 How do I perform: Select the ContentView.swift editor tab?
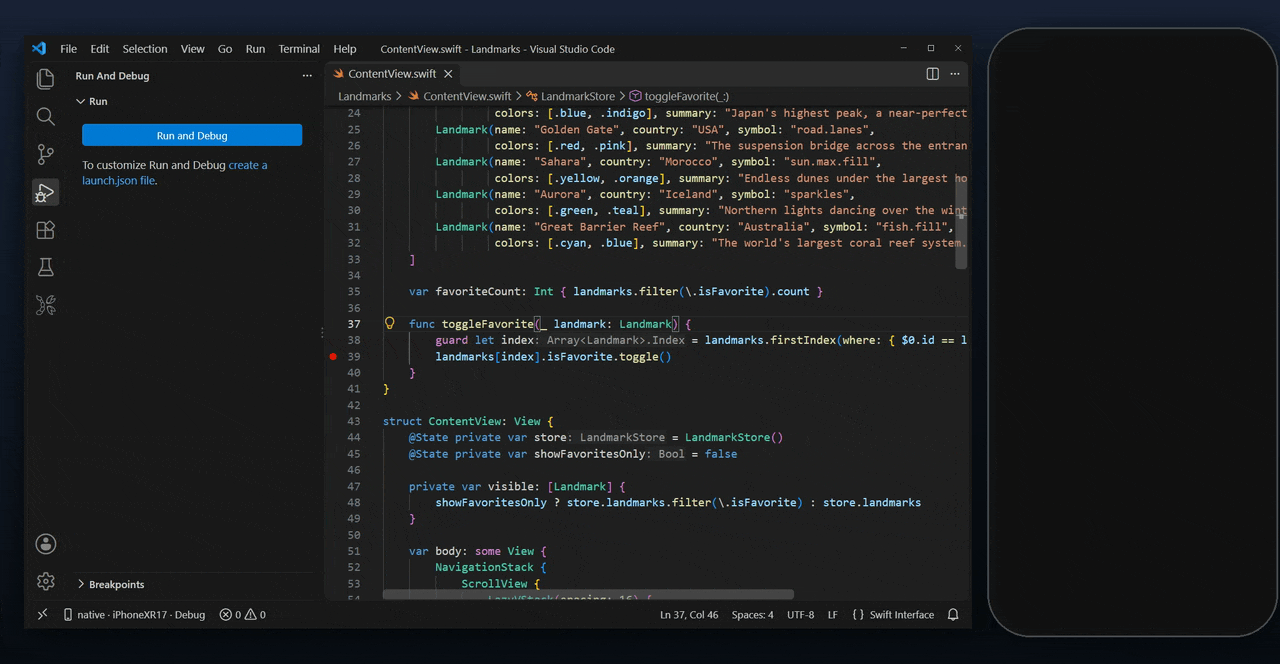(x=393, y=74)
